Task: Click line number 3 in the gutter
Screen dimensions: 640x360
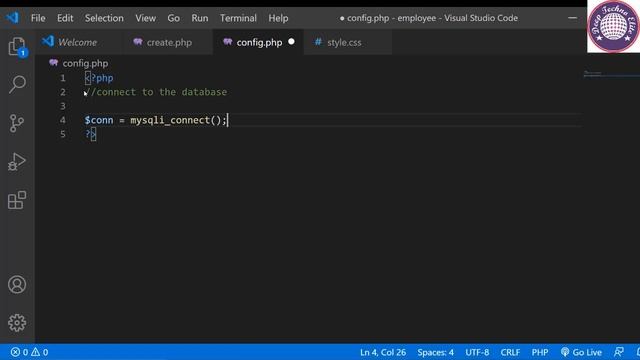Action: coord(63,106)
